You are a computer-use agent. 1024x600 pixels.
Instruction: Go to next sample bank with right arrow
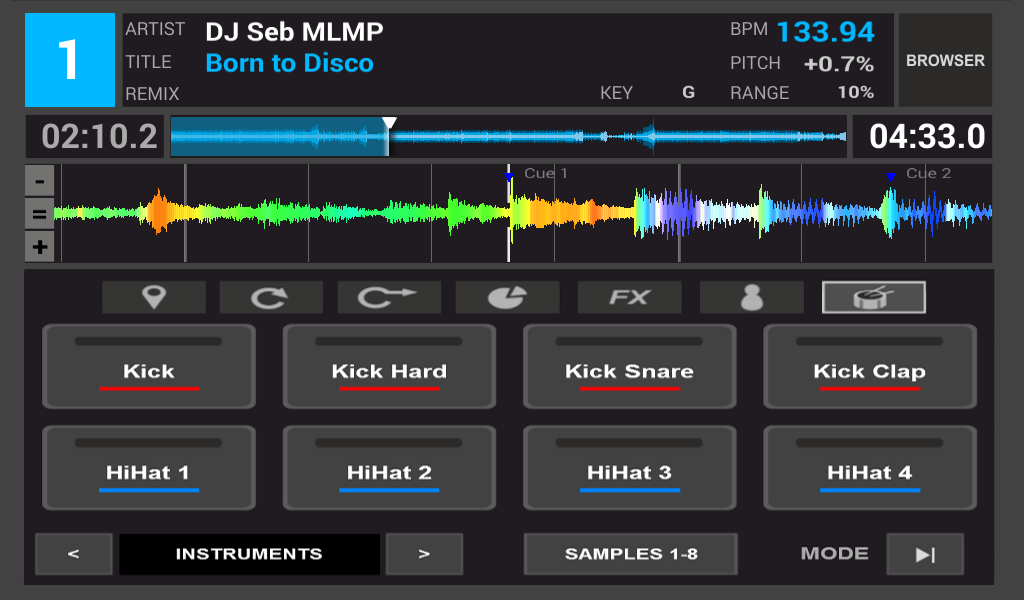[x=424, y=554]
